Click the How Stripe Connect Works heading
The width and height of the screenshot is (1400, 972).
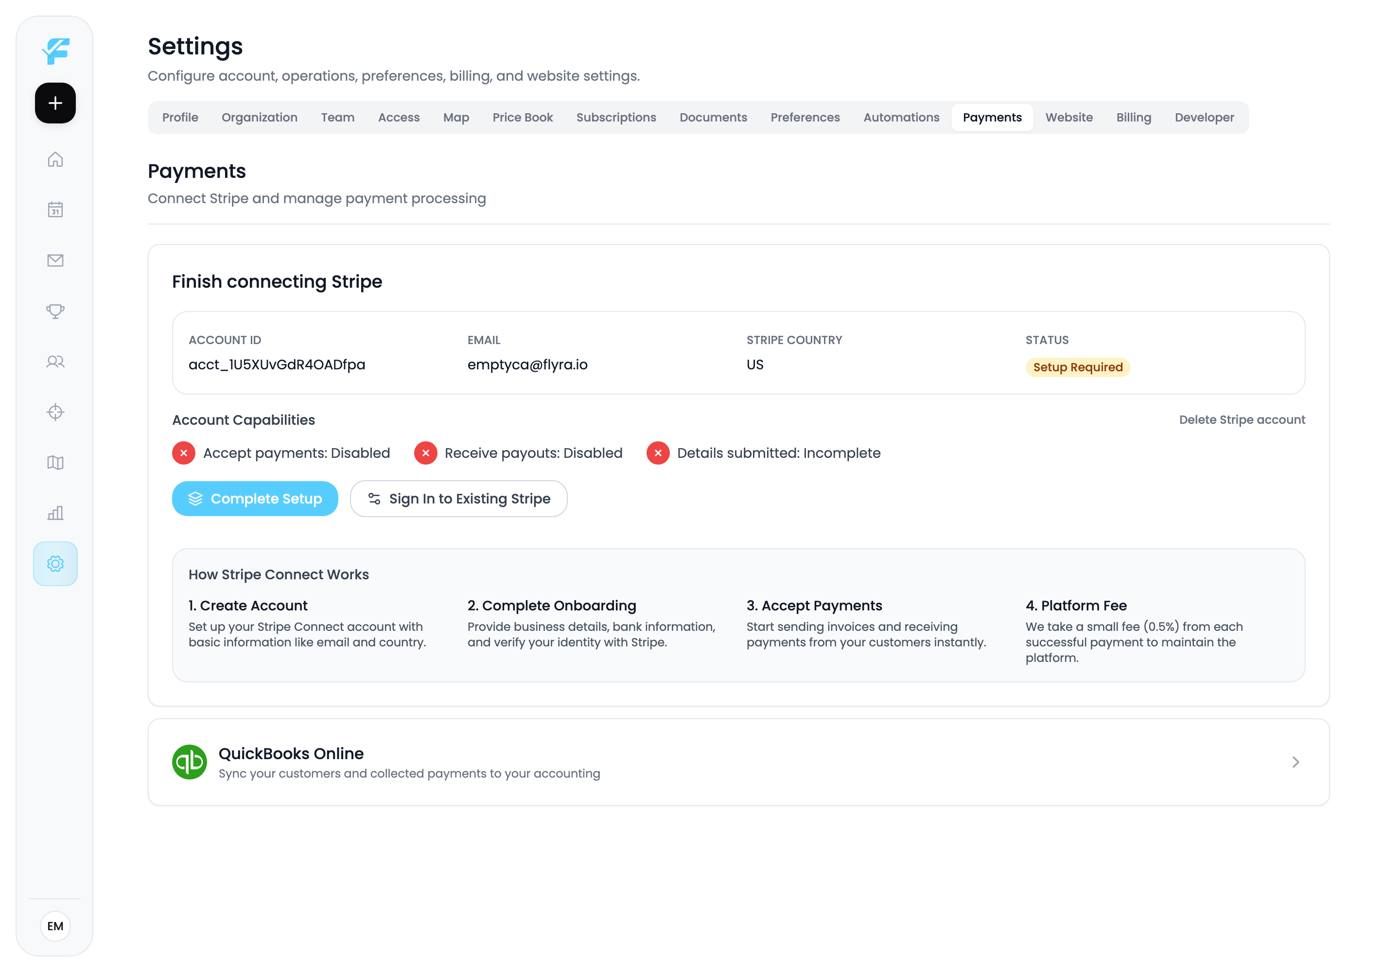pyautogui.click(x=279, y=575)
